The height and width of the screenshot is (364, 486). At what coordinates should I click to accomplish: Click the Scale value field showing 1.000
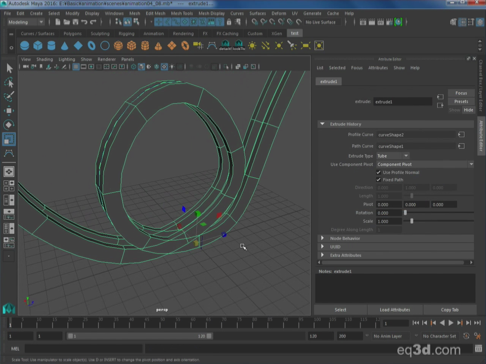[x=389, y=221]
